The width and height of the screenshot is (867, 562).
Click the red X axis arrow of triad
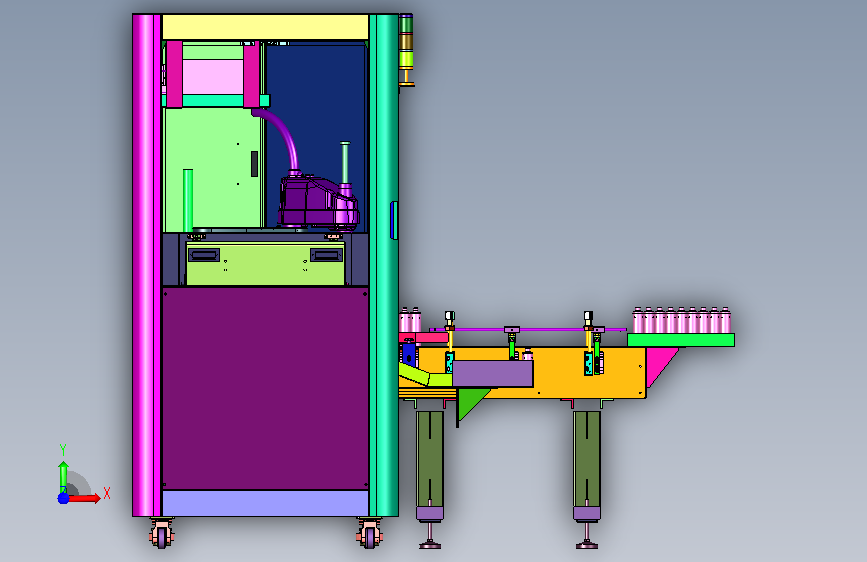click(84, 498)
